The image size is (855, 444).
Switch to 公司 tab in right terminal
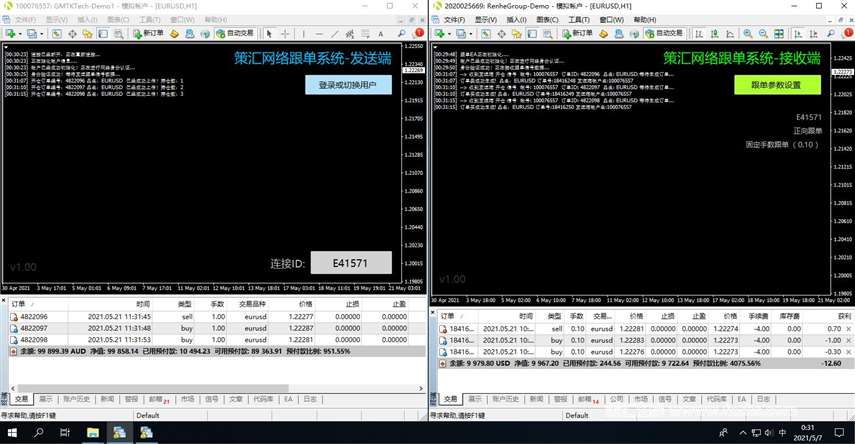pos(616,399)
